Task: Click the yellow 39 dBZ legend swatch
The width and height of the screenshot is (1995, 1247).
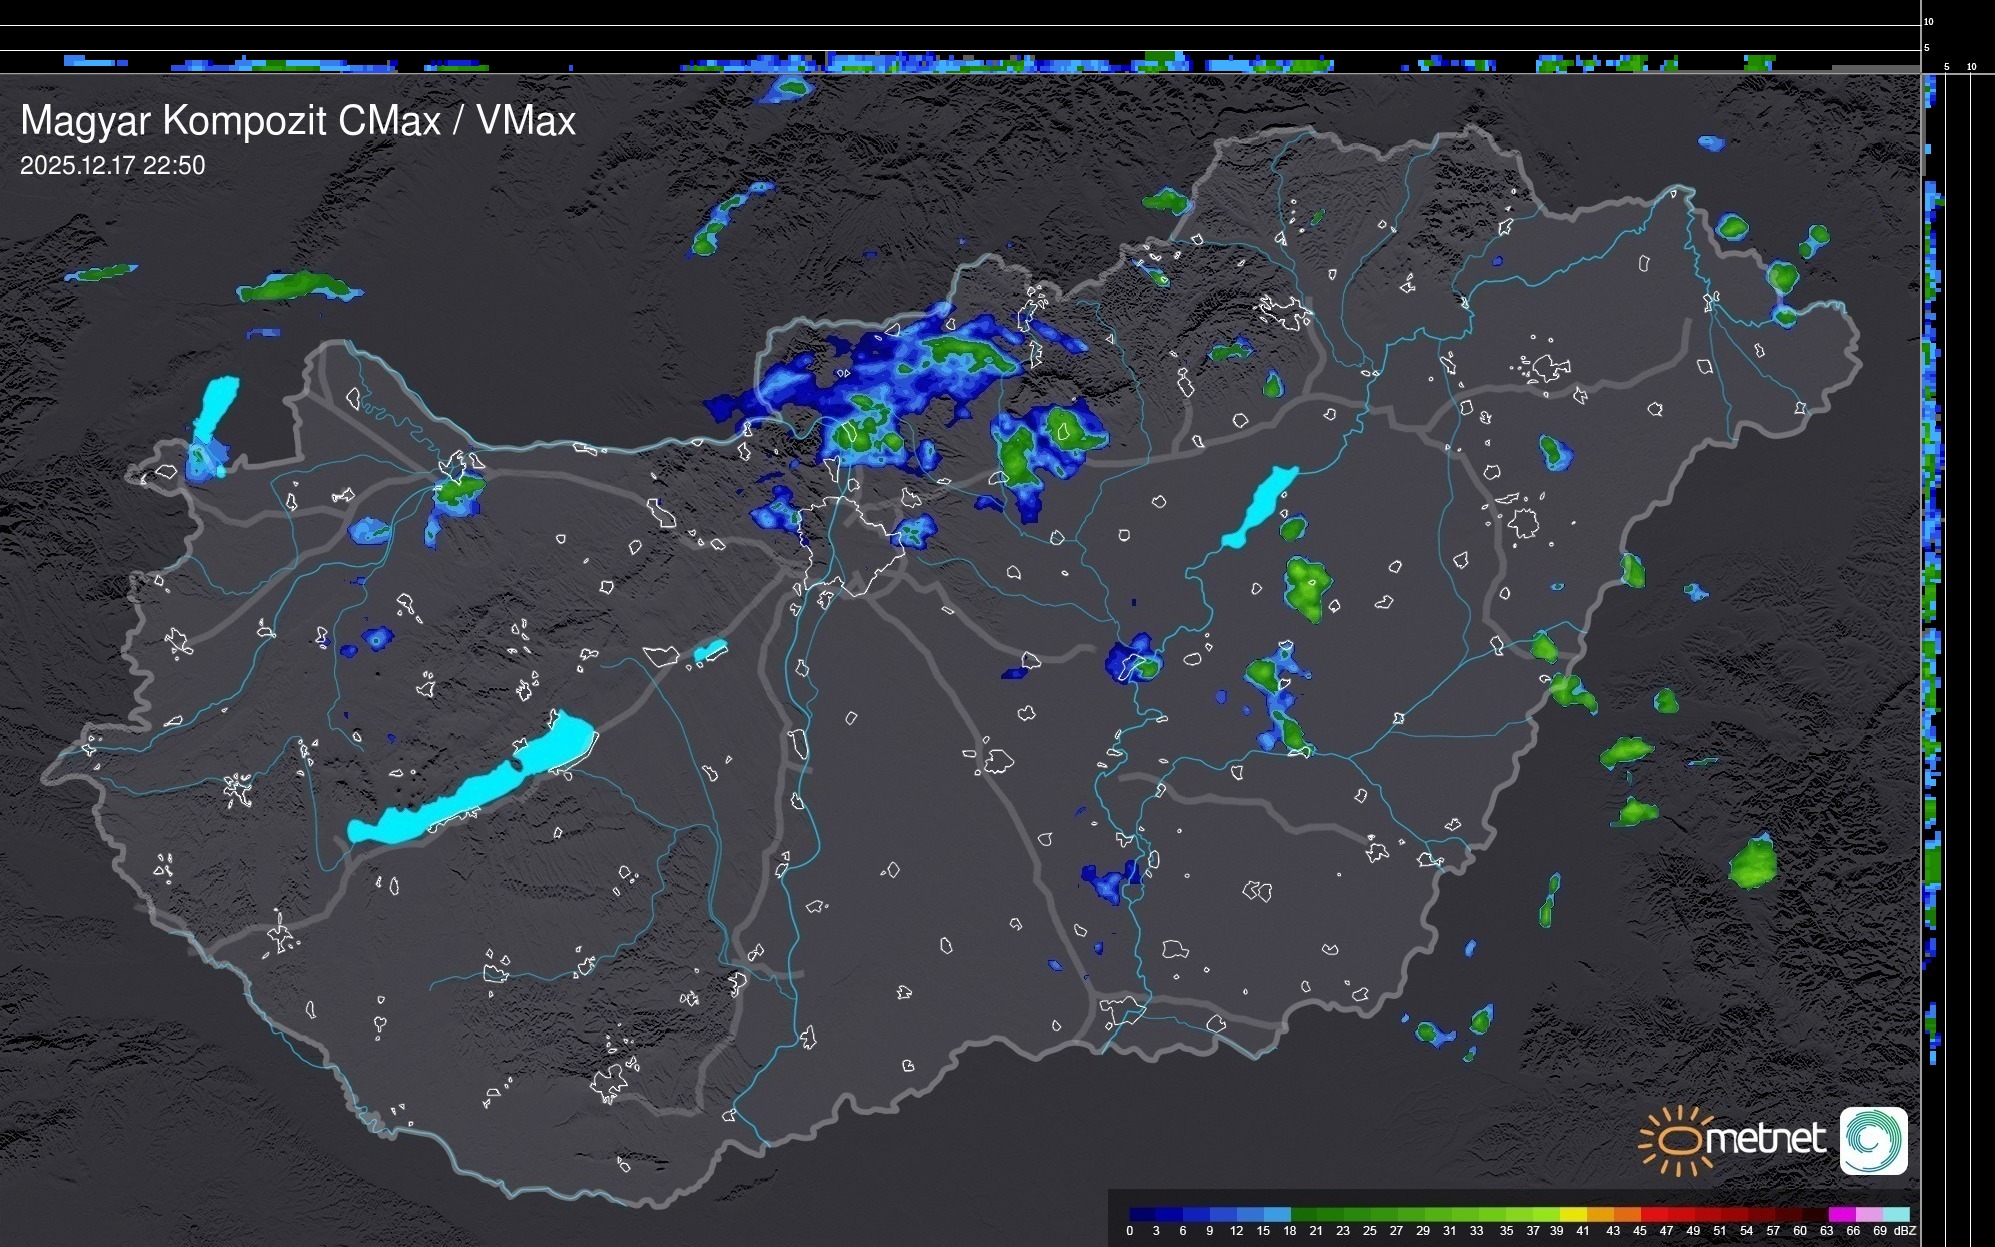Action: 1573,1214
